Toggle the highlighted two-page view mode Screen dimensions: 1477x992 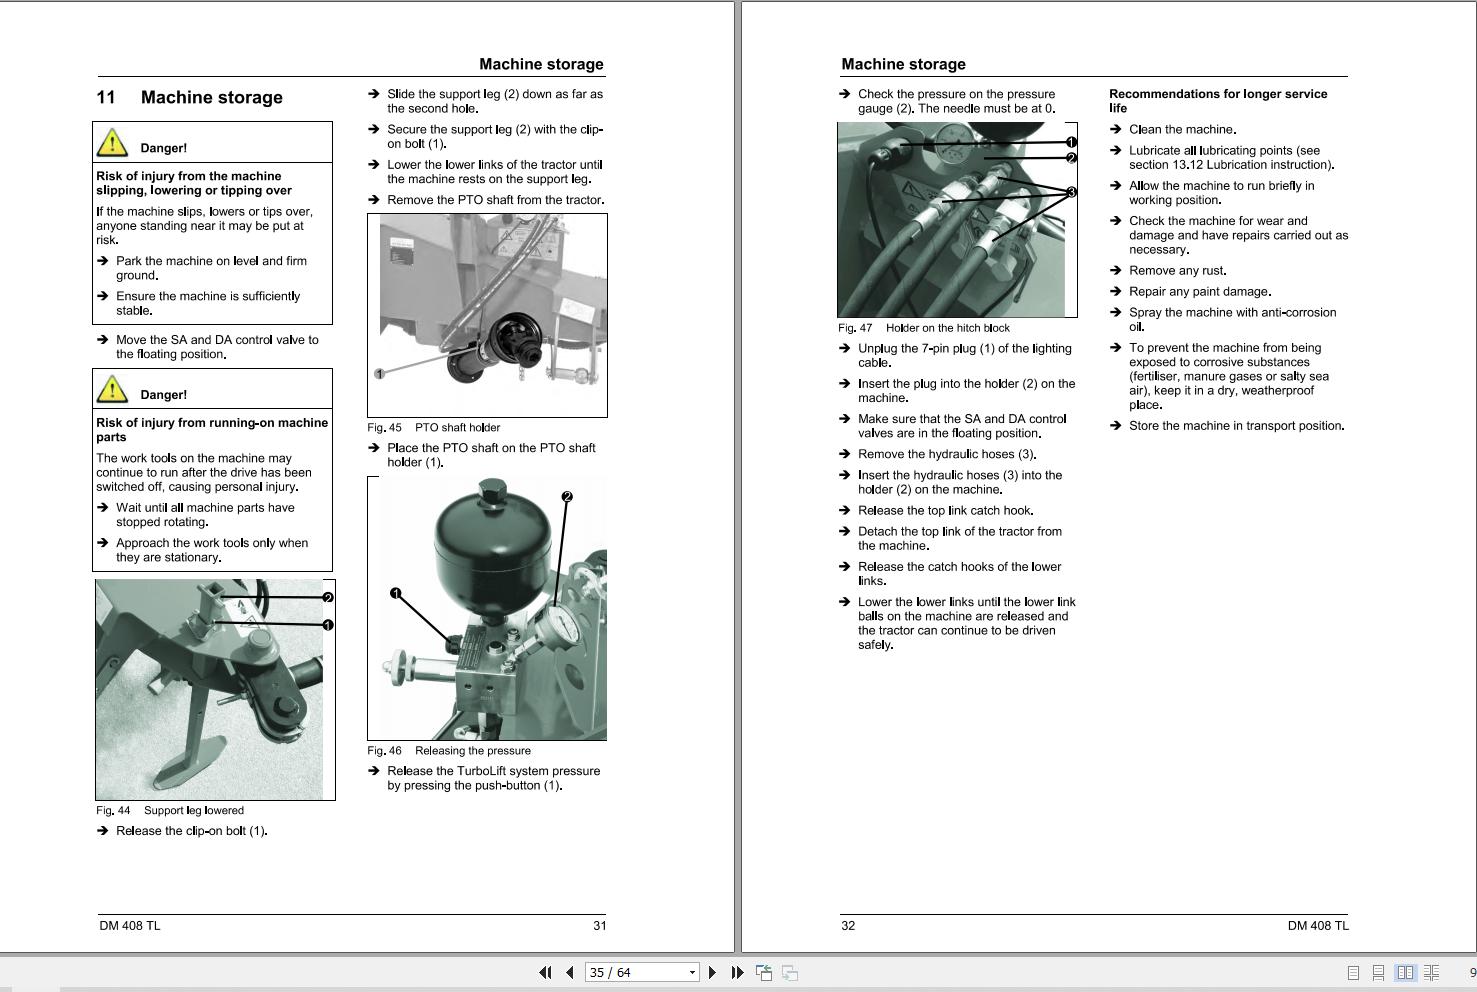(1406, 971)
